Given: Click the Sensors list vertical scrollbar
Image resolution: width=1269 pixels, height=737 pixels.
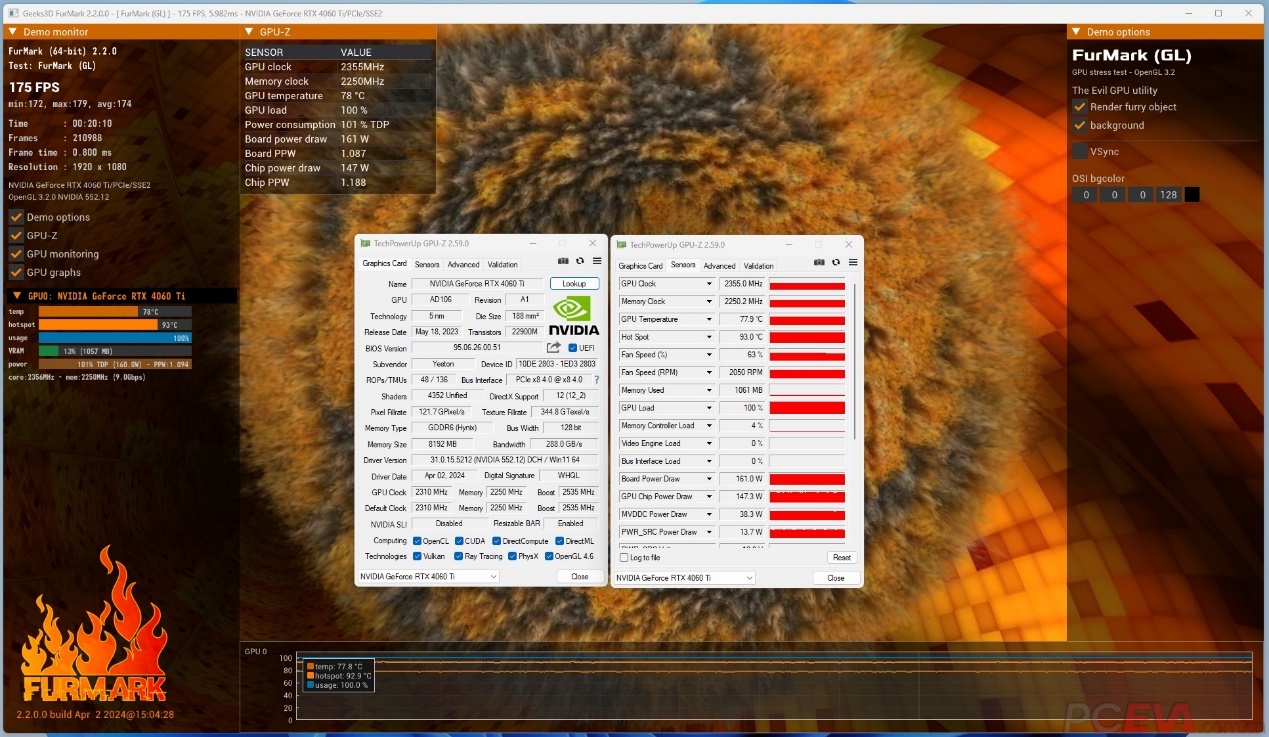Looking at the screenshot, I should [x=853, y=360].
